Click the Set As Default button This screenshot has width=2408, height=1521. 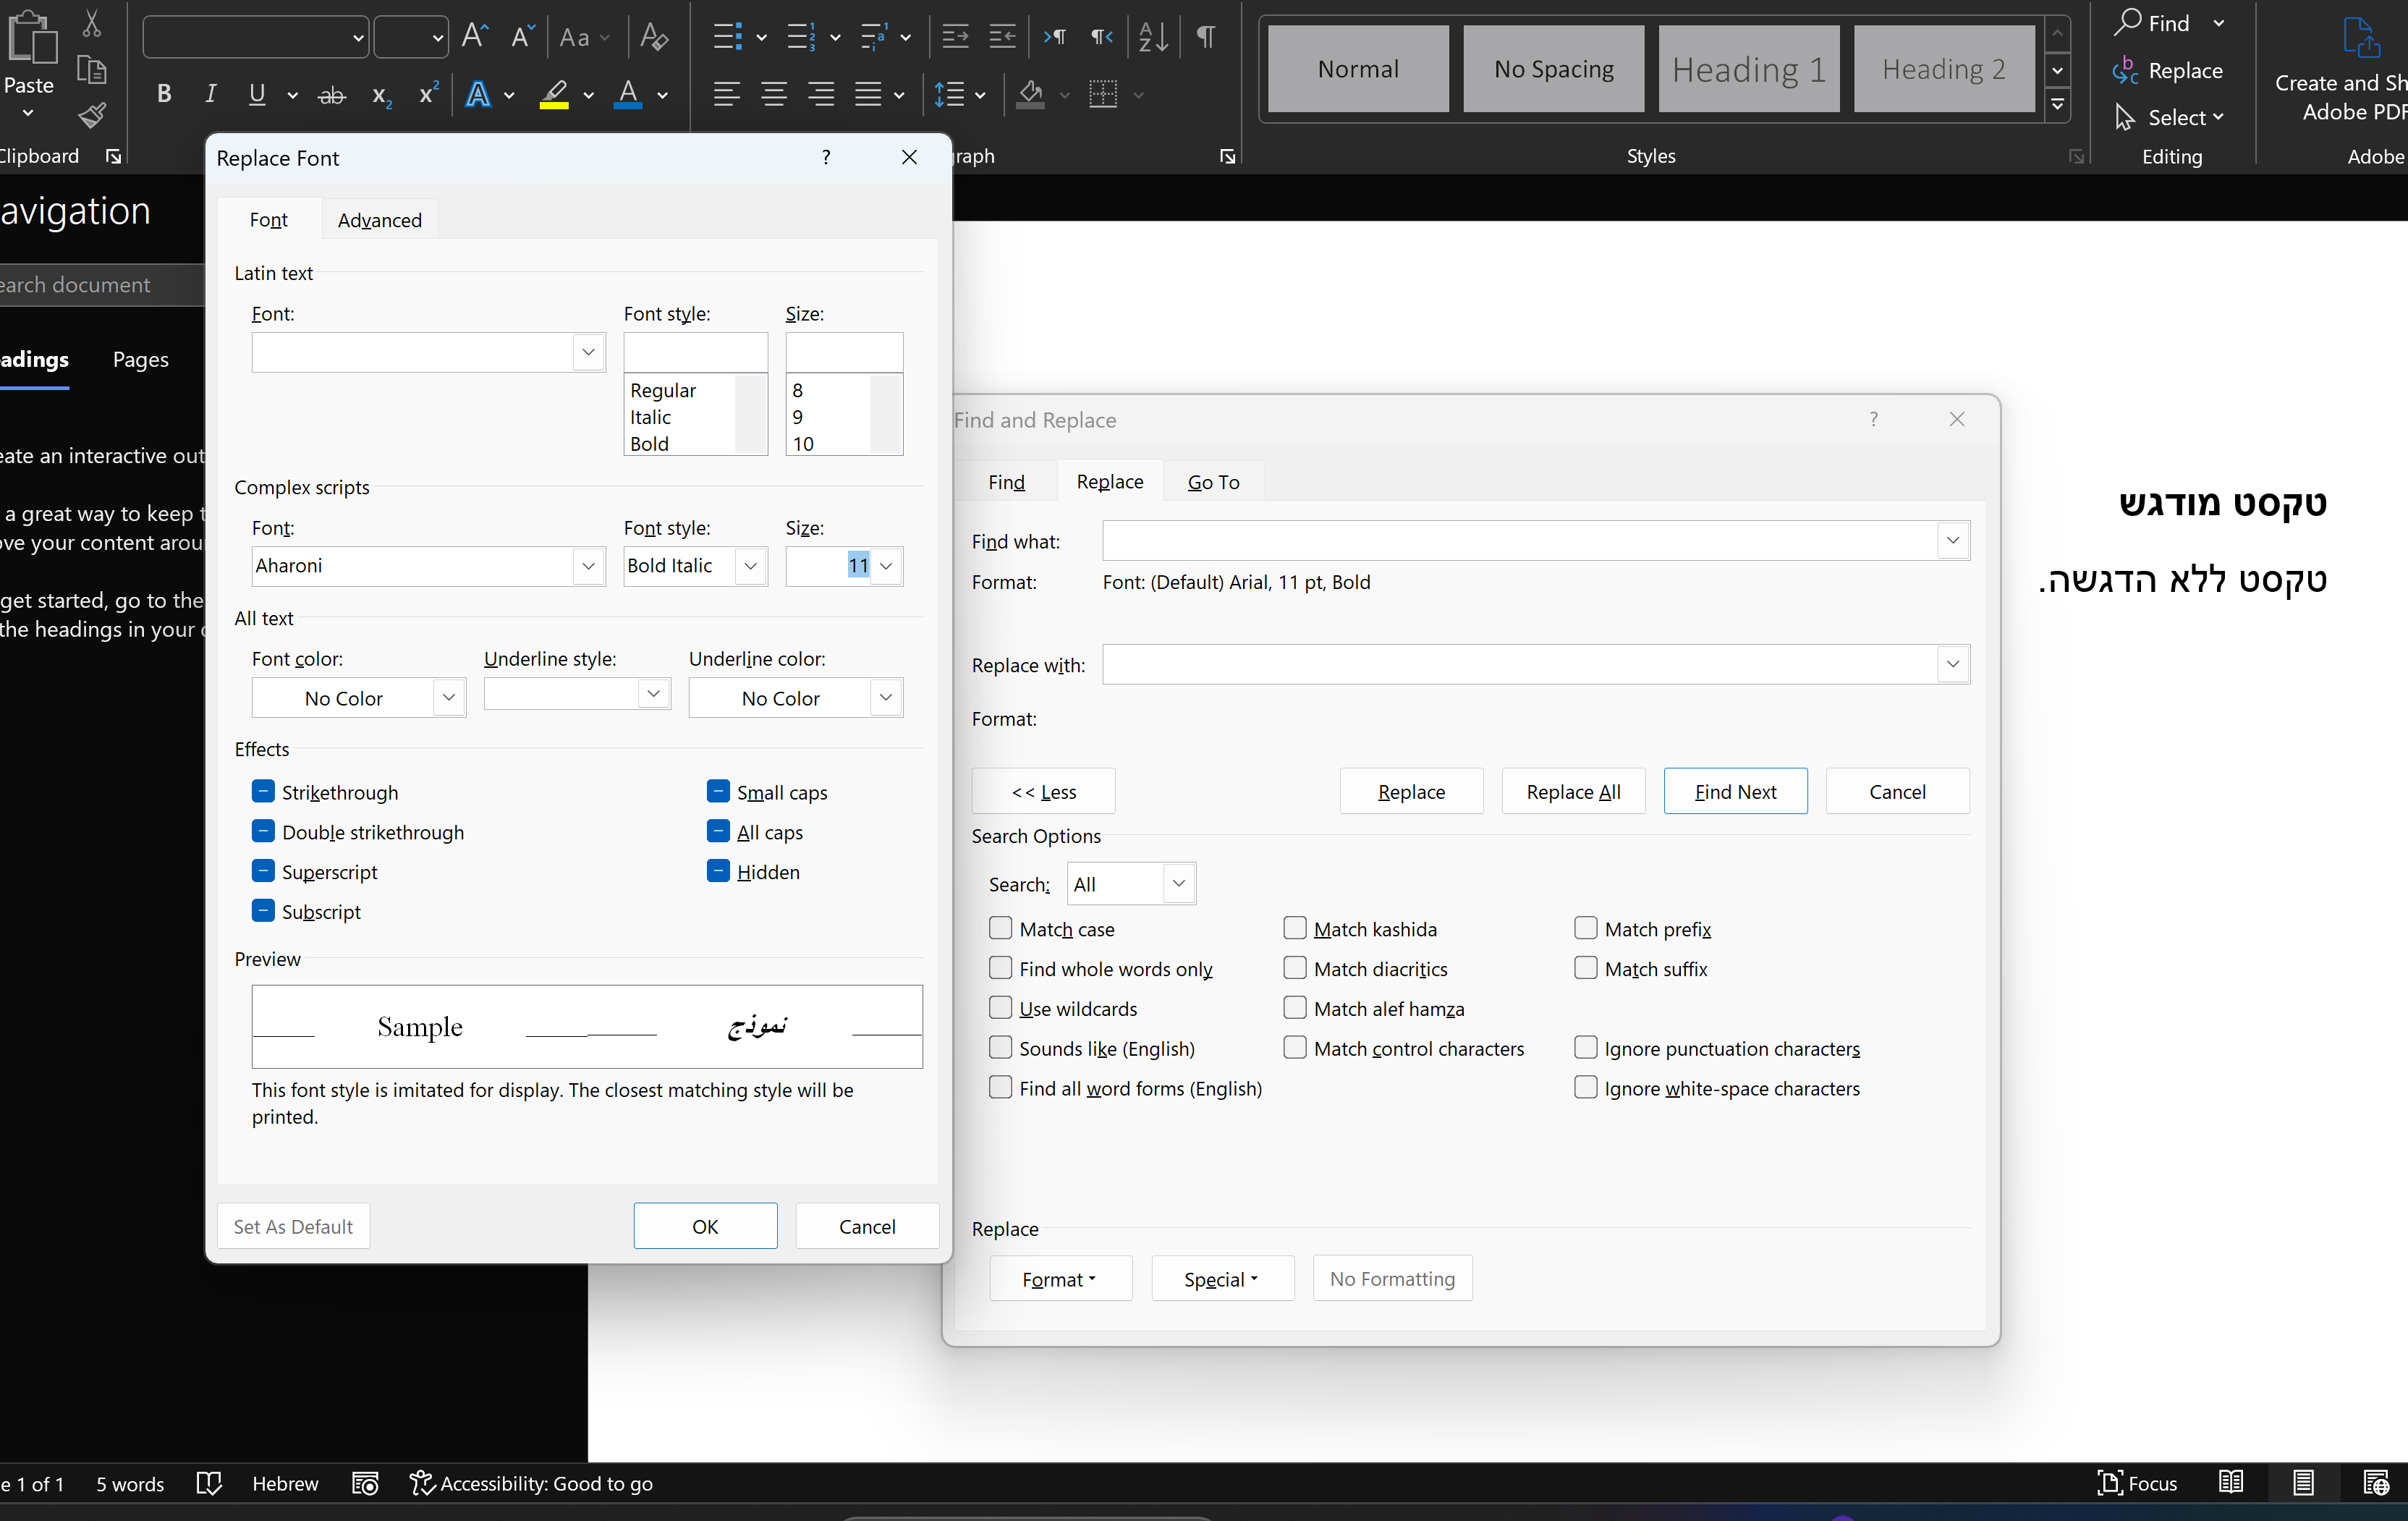pyautogui.click(x=293, y=1226)
